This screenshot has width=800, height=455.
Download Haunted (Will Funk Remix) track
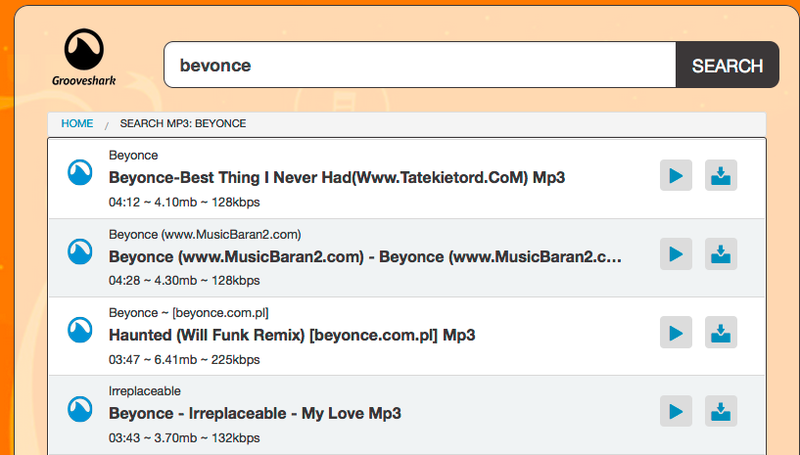point(720,333)
